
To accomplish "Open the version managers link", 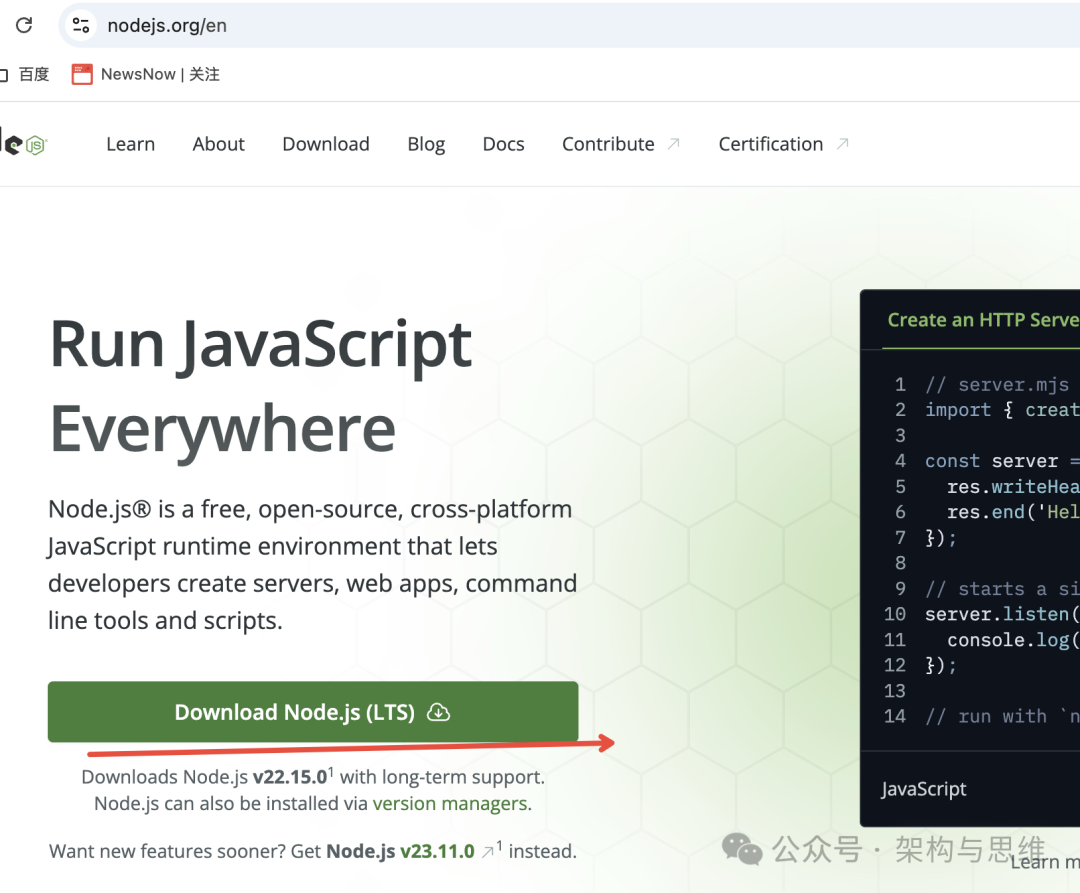I will [450, 803].
